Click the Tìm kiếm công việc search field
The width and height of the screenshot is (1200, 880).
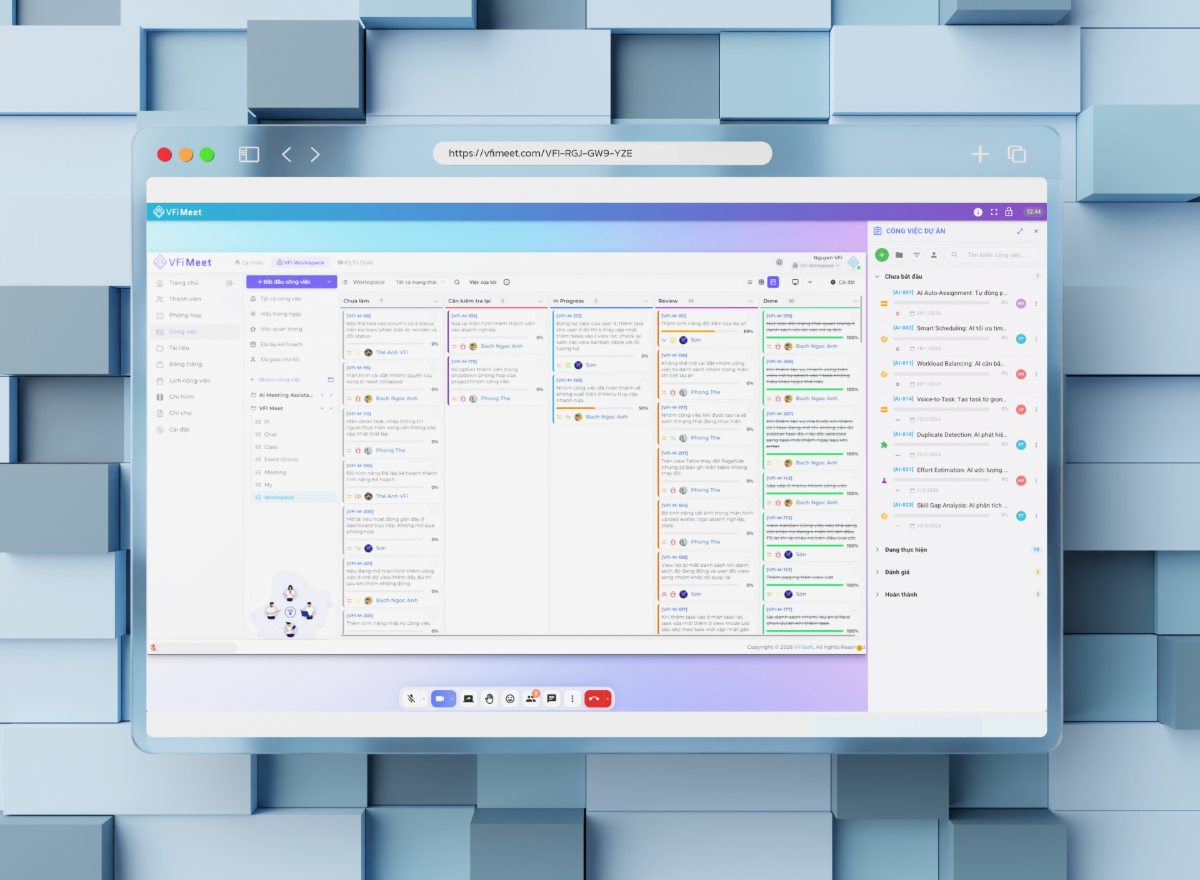tap(992, 255)
